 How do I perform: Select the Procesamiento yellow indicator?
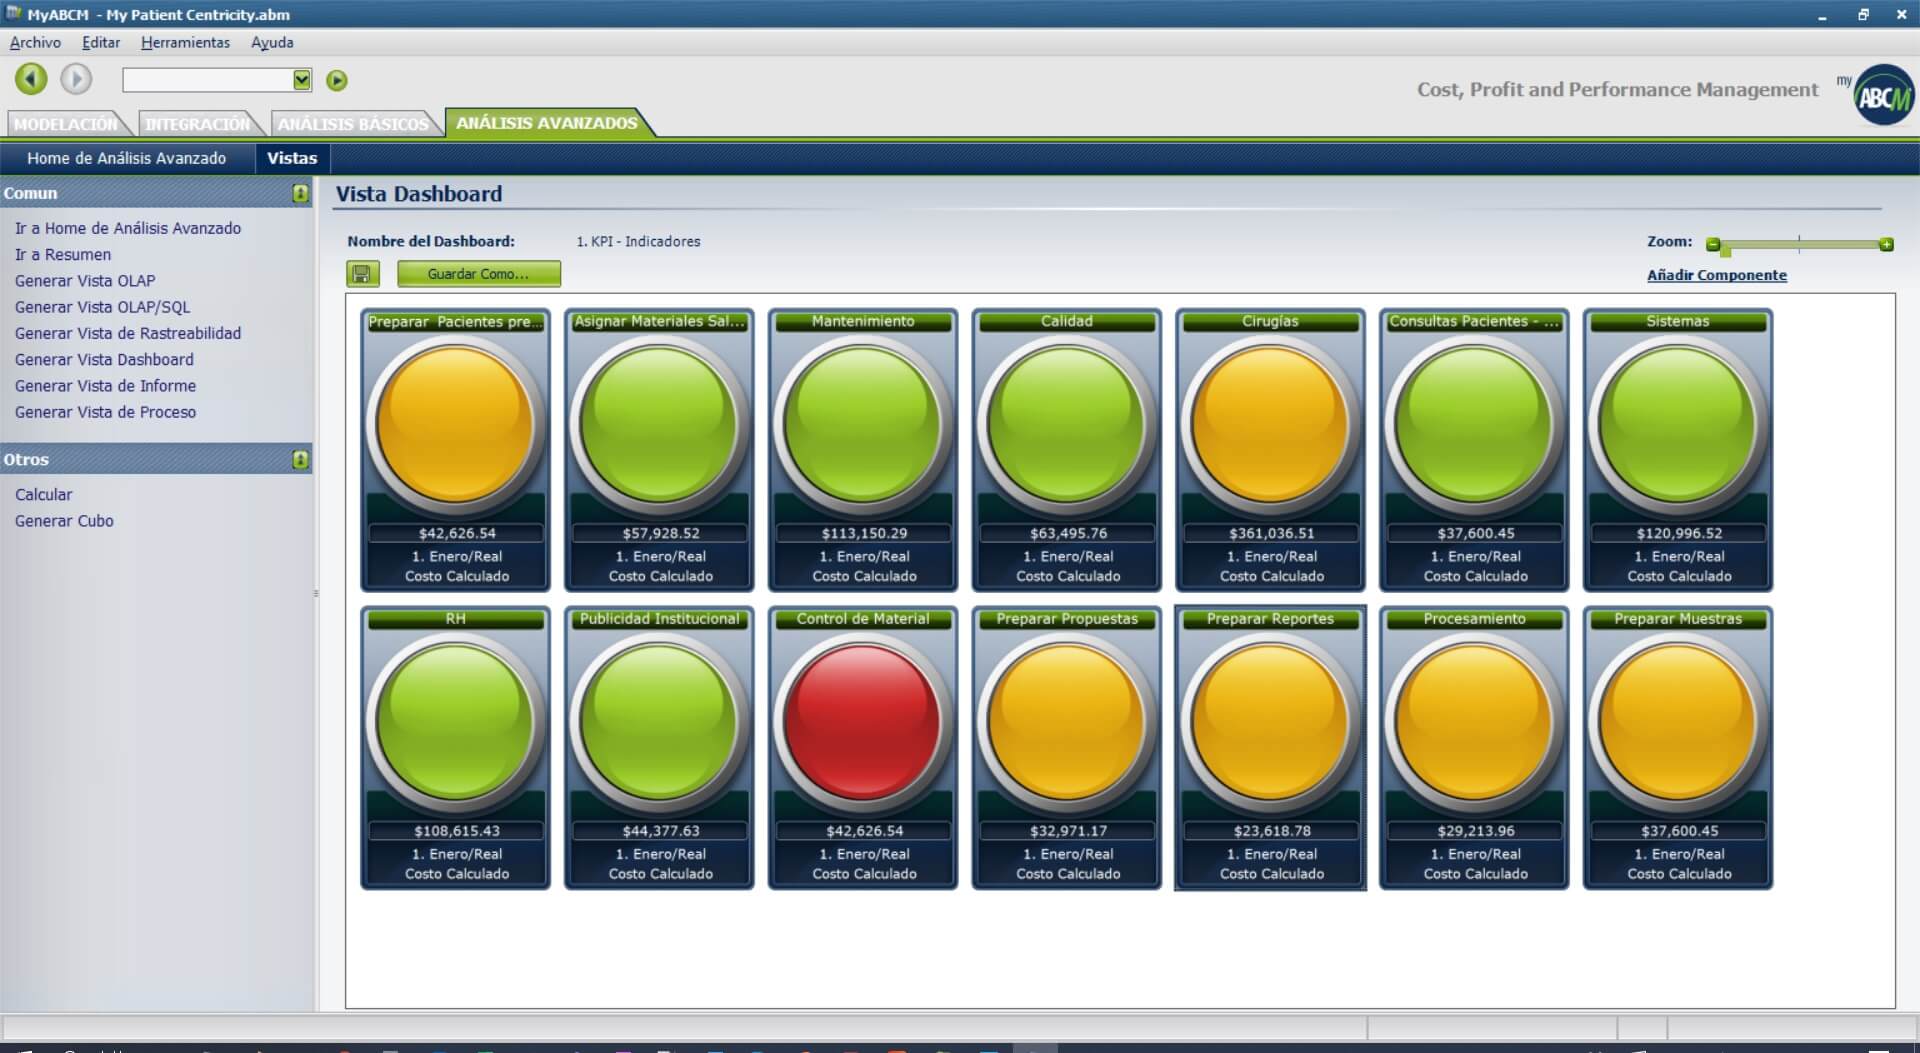[x=1475, y=721]
